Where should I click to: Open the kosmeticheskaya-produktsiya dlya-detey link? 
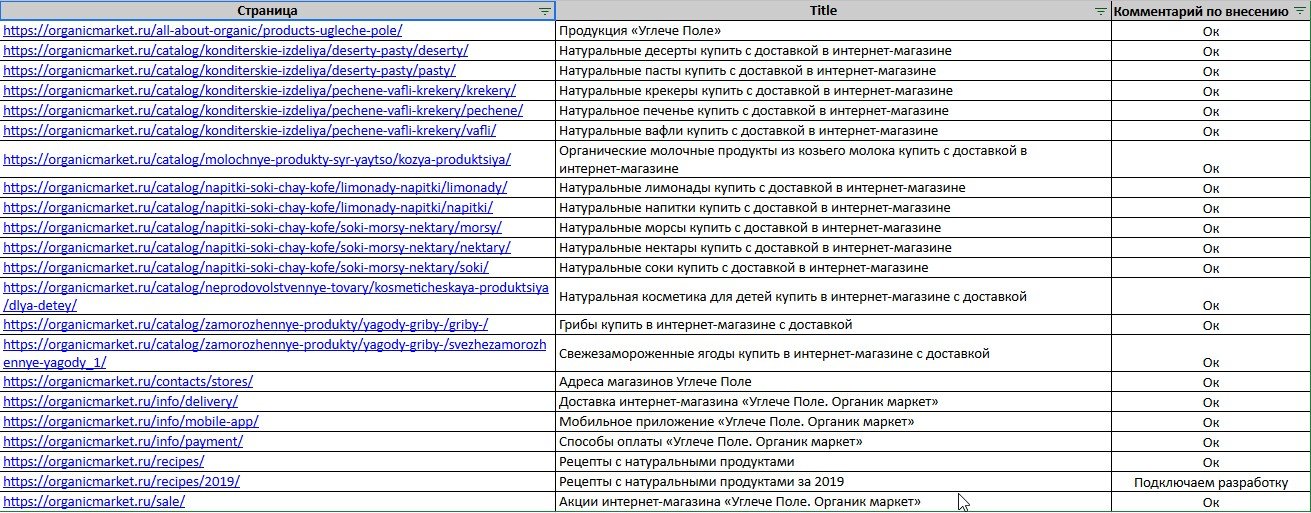276,296
